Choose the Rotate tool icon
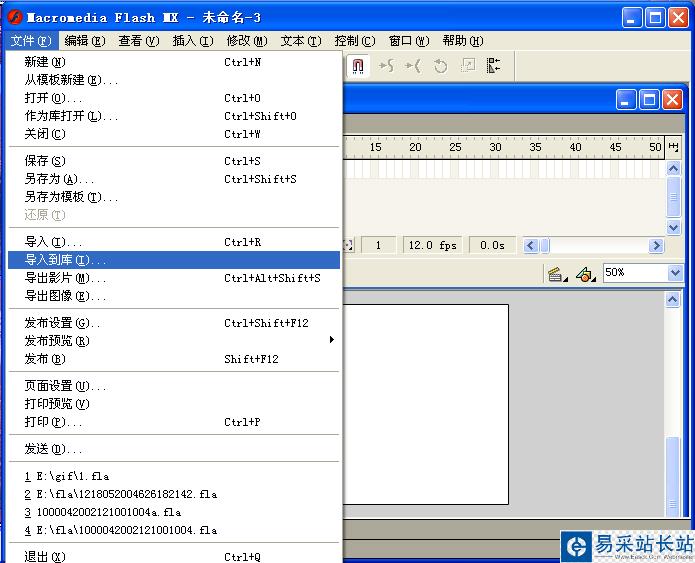The image size is (695, 563). pos(440,66)
